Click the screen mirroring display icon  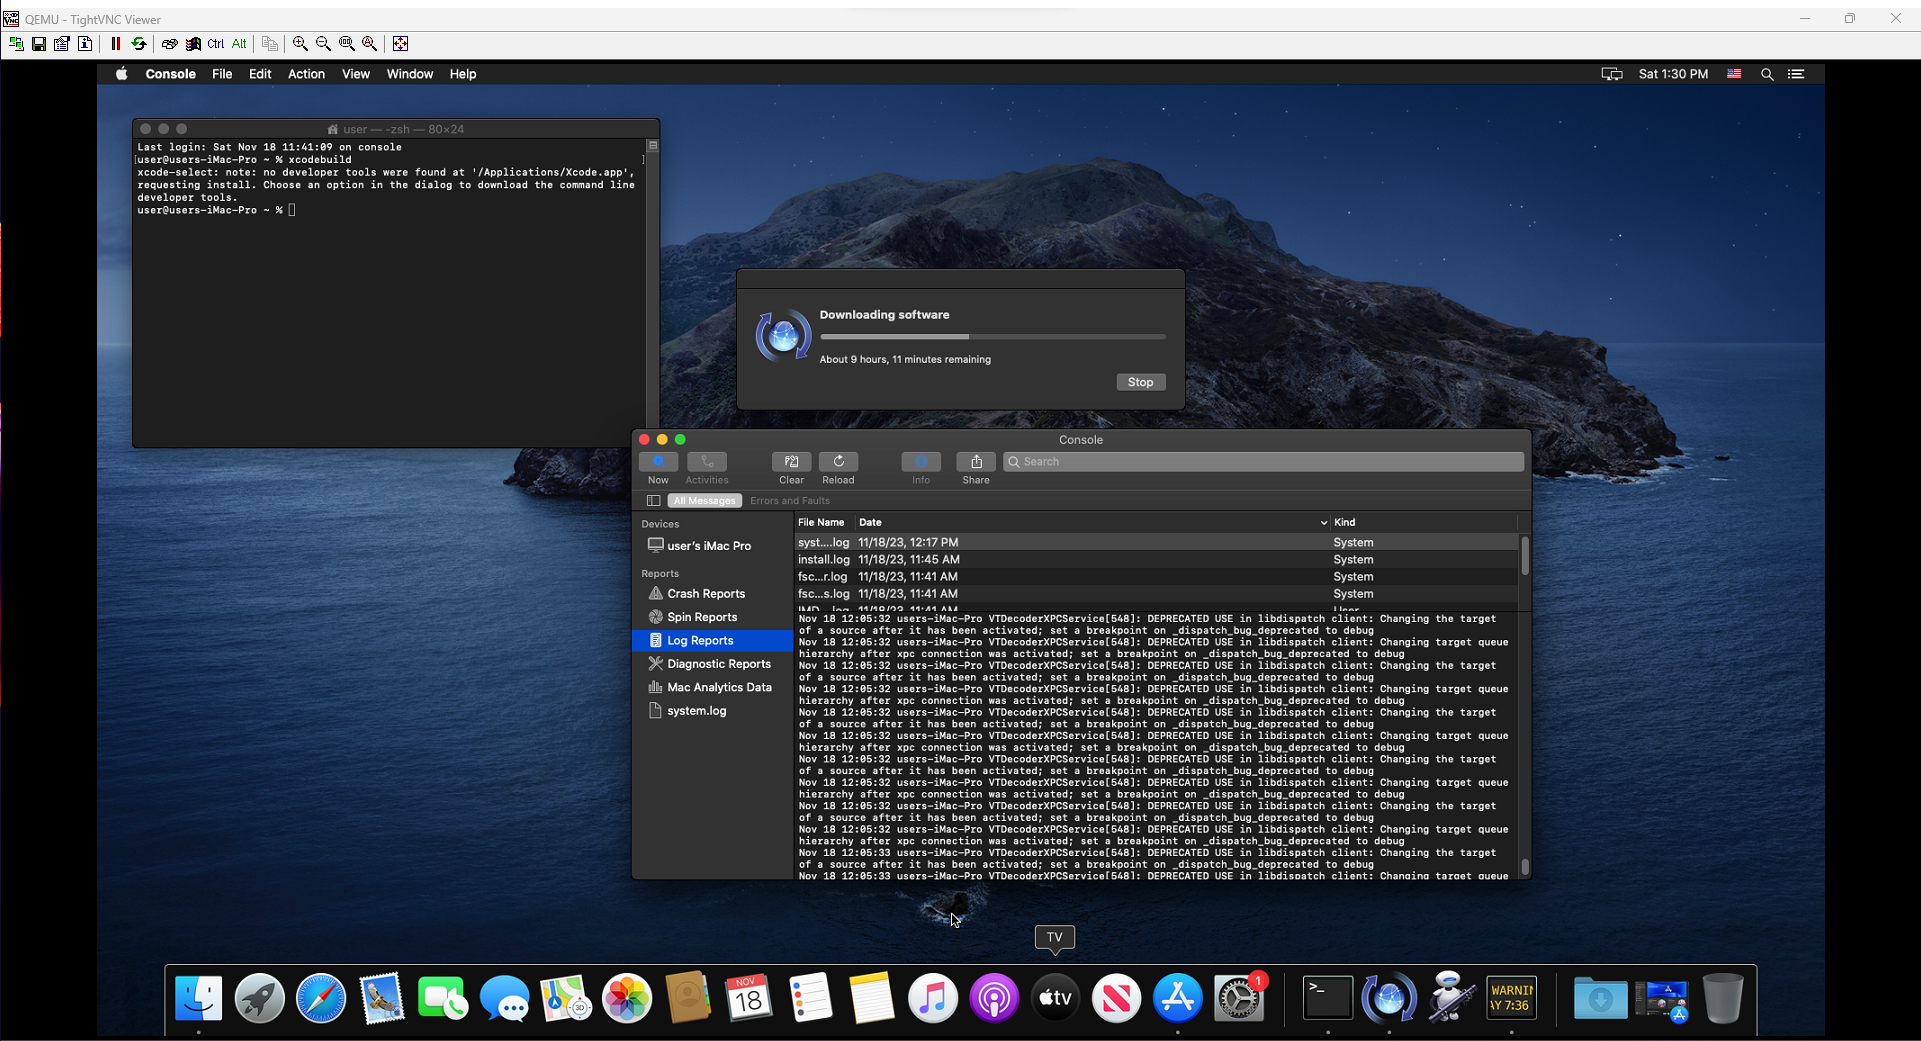(1612, 74)
